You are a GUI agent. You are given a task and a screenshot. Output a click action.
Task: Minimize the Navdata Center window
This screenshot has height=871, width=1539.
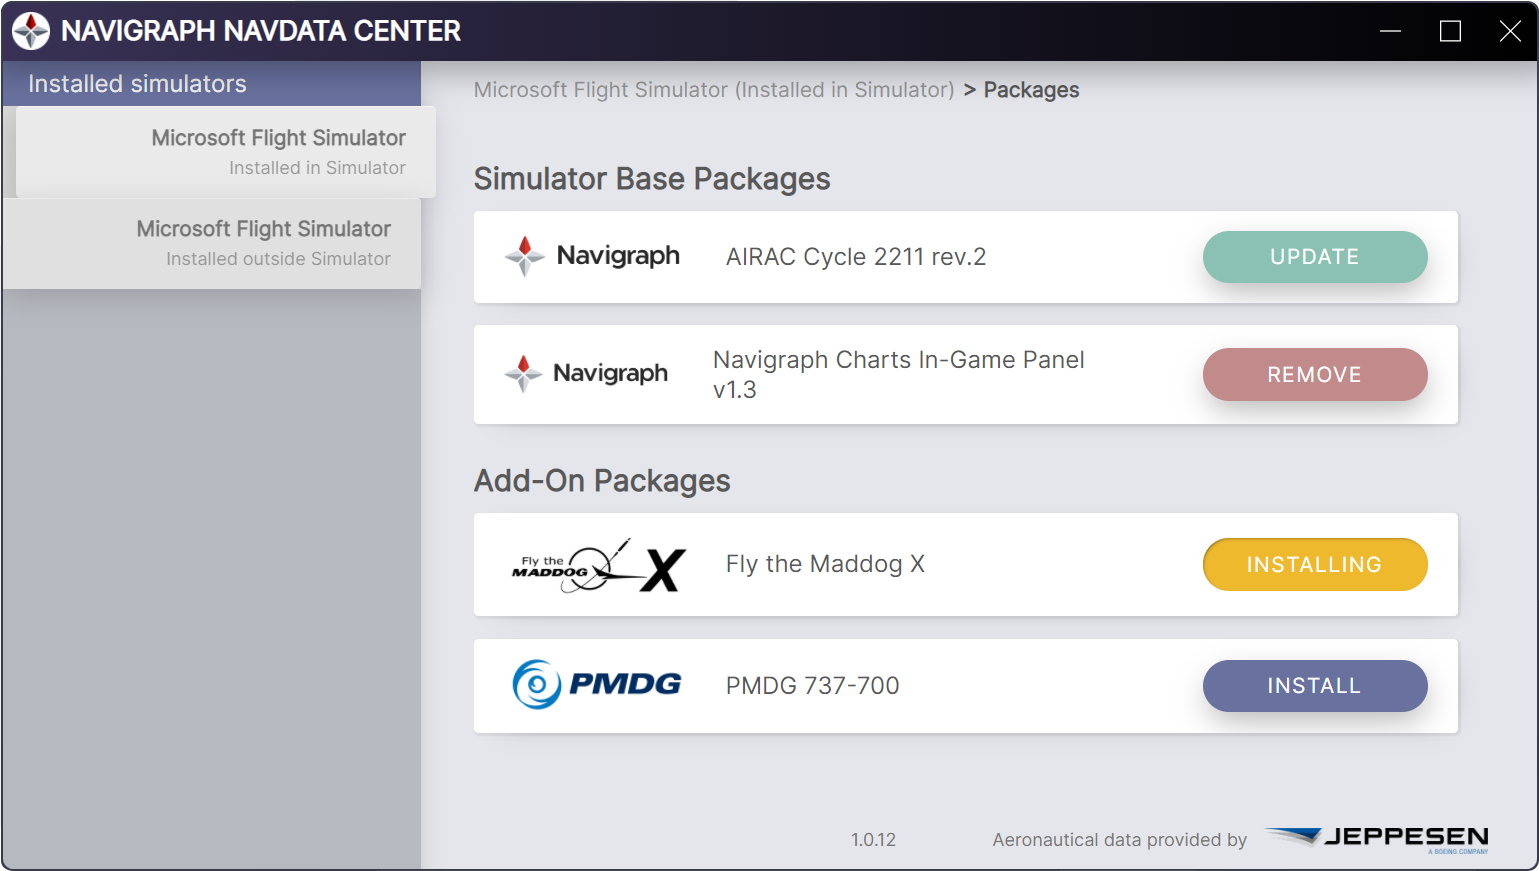click(x=1390, y=31)
